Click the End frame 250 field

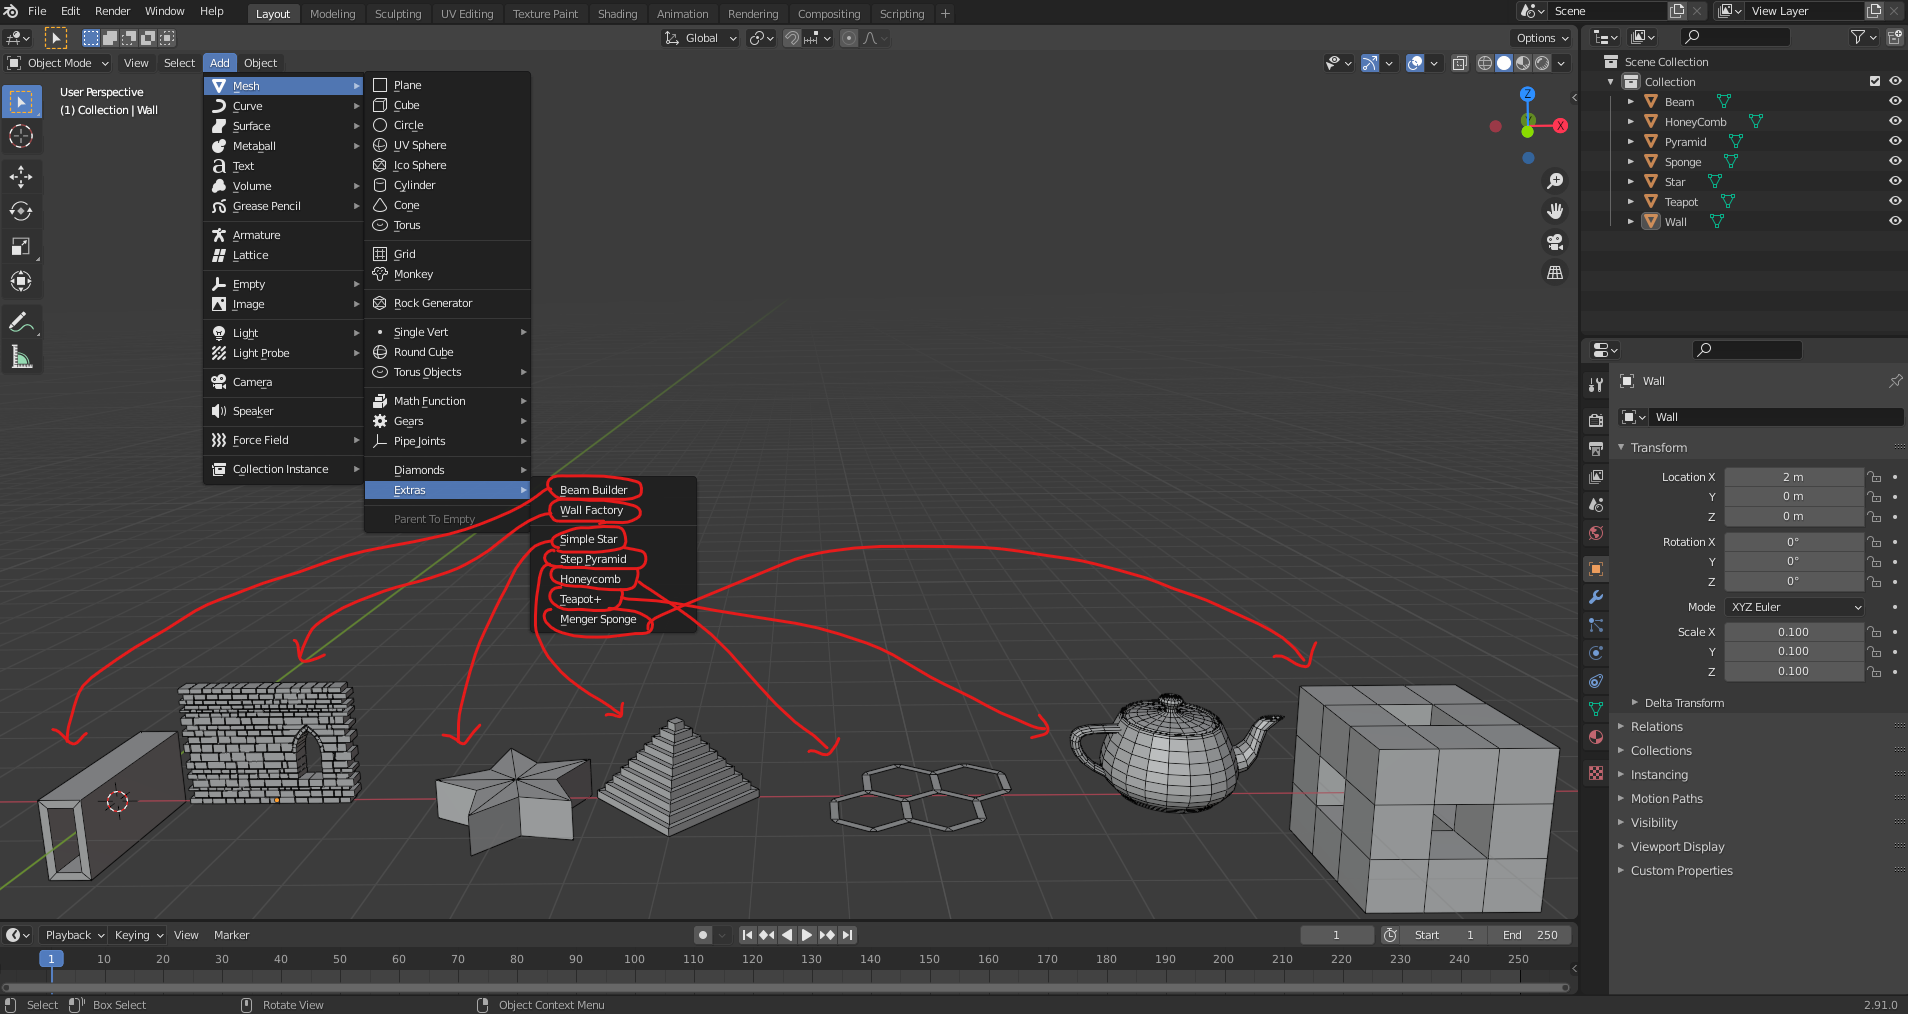click(1529, 935)
